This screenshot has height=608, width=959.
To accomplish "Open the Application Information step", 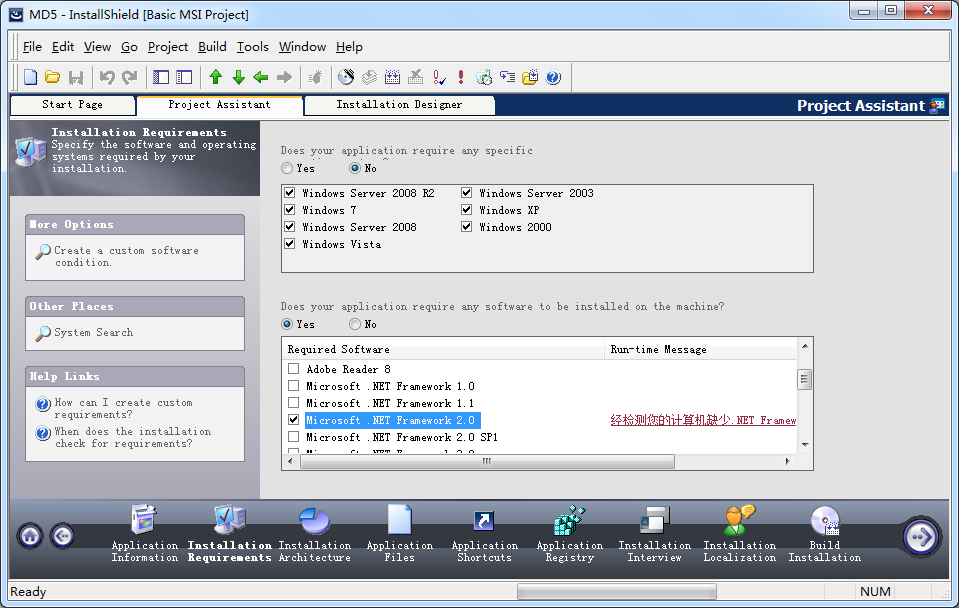I will 144,533.
